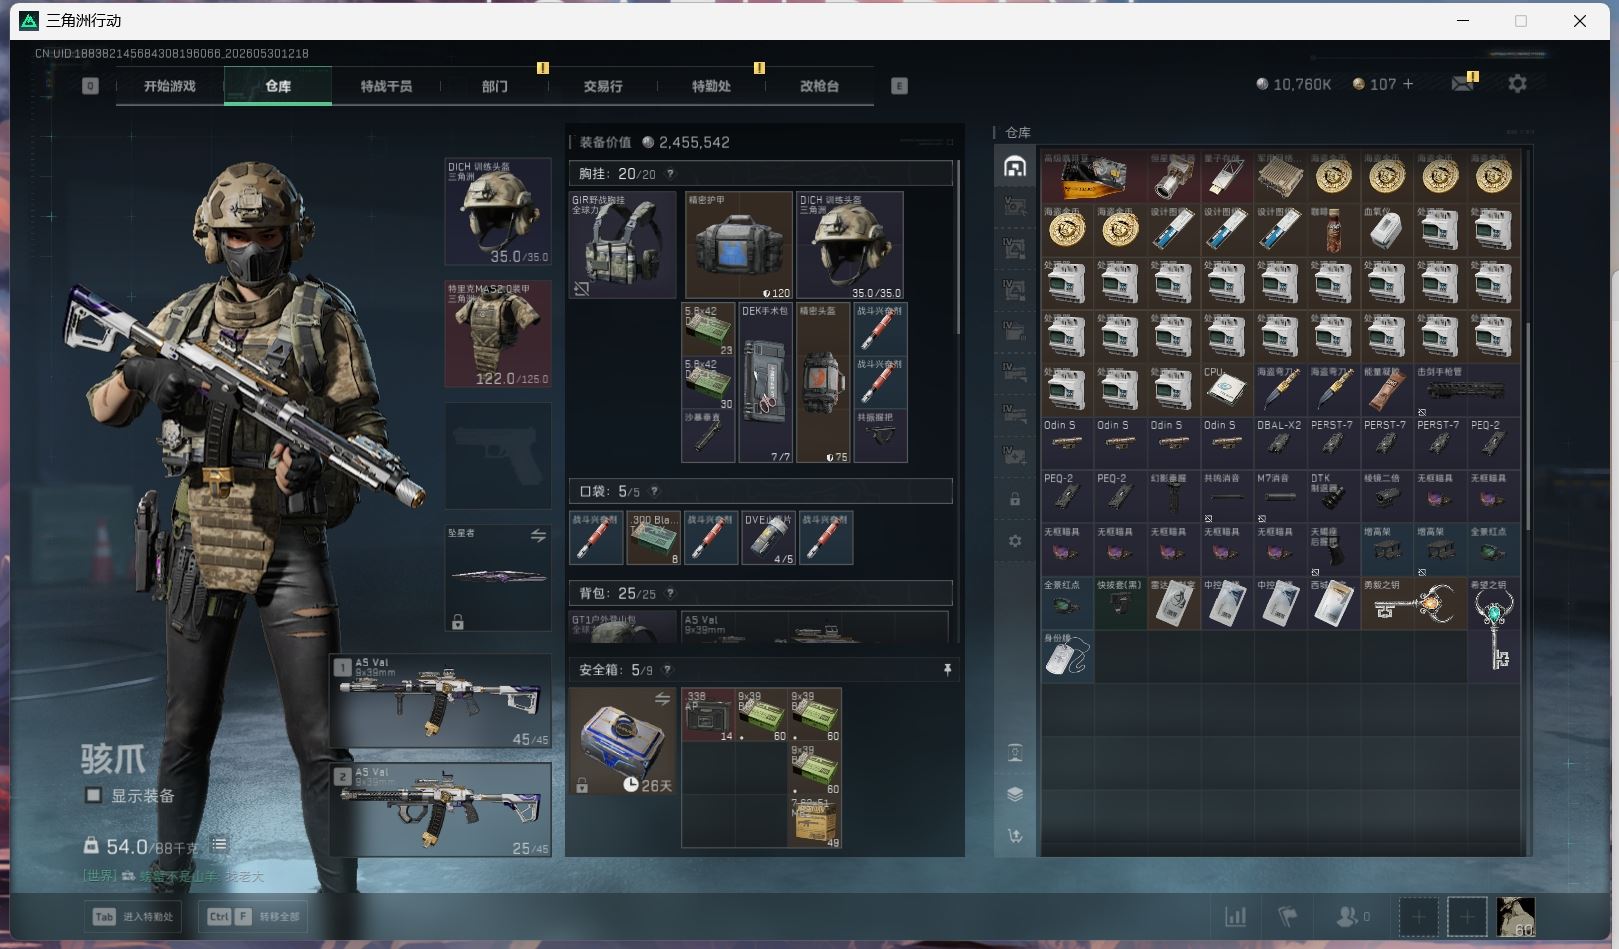
Task: Open the help icon next to 背包
Action: (670, 593)
